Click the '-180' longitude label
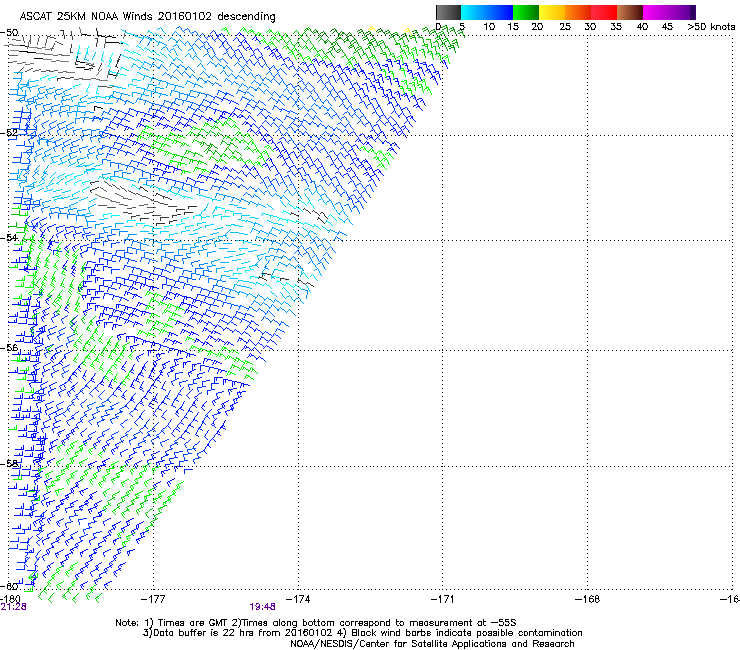740x650 pixels. [x=10, y=599]
